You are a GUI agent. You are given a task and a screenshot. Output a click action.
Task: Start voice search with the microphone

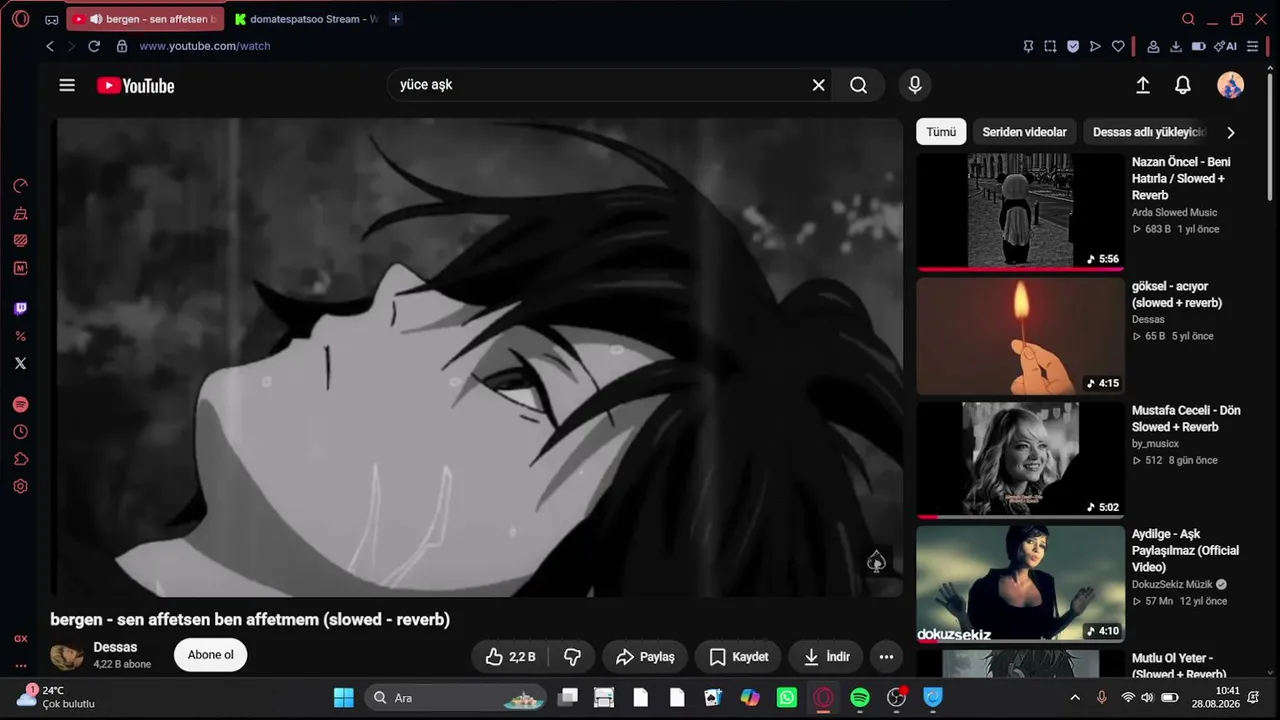pyautogui.click(x=914, y=85)
